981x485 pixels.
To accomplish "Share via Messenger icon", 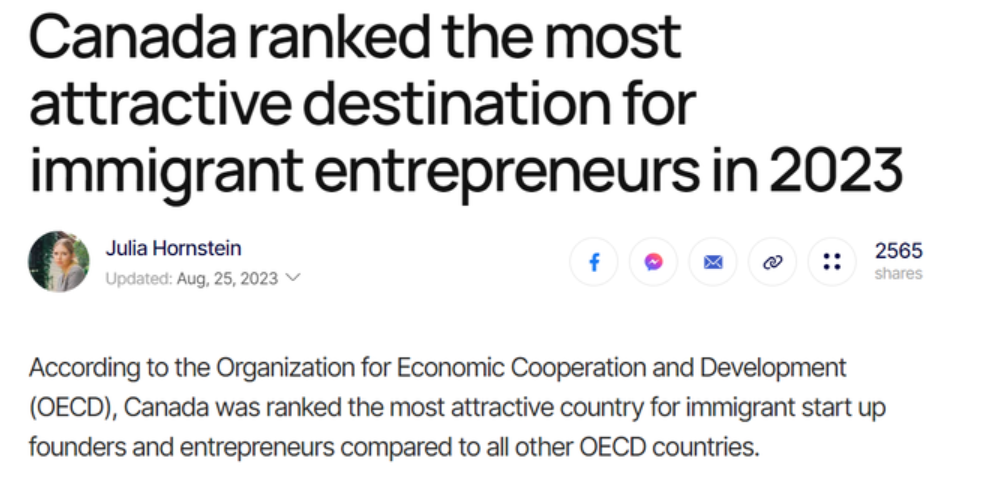I will tap(653, 262).
